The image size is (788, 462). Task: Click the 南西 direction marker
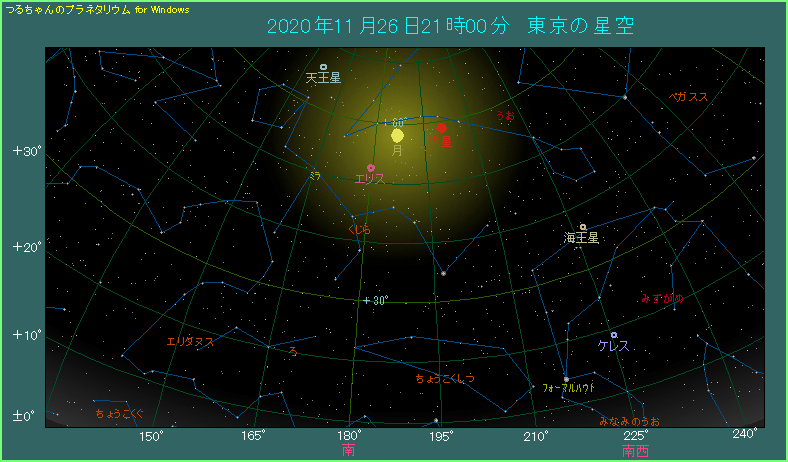pyautogui.click(x=634, y=451)
